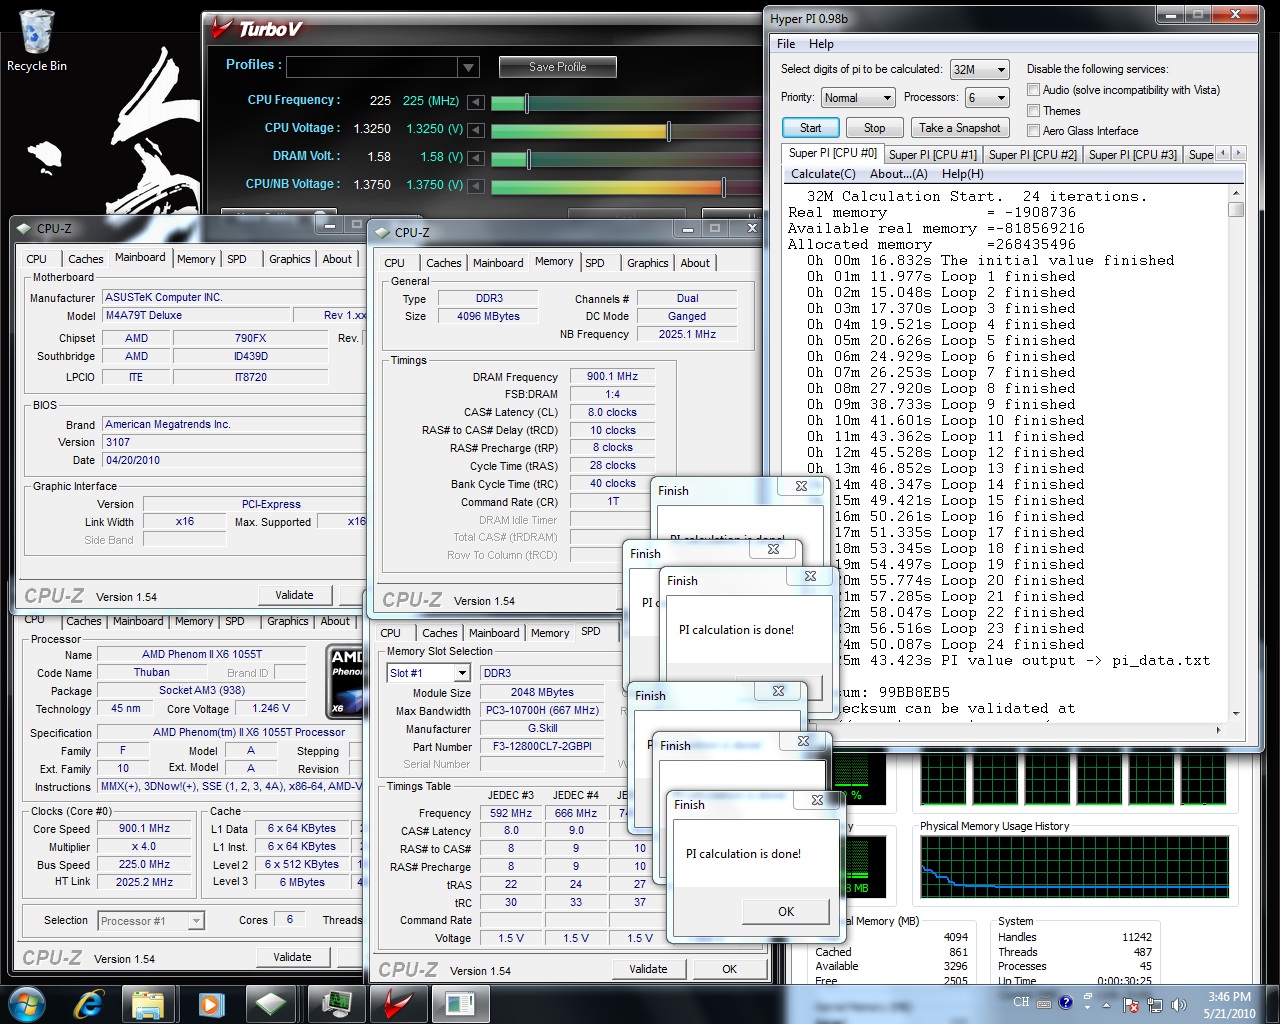1280x1024 pixels.
Task: Click the keyboard icon in system tray
Action: [x=1044, y=1003]
